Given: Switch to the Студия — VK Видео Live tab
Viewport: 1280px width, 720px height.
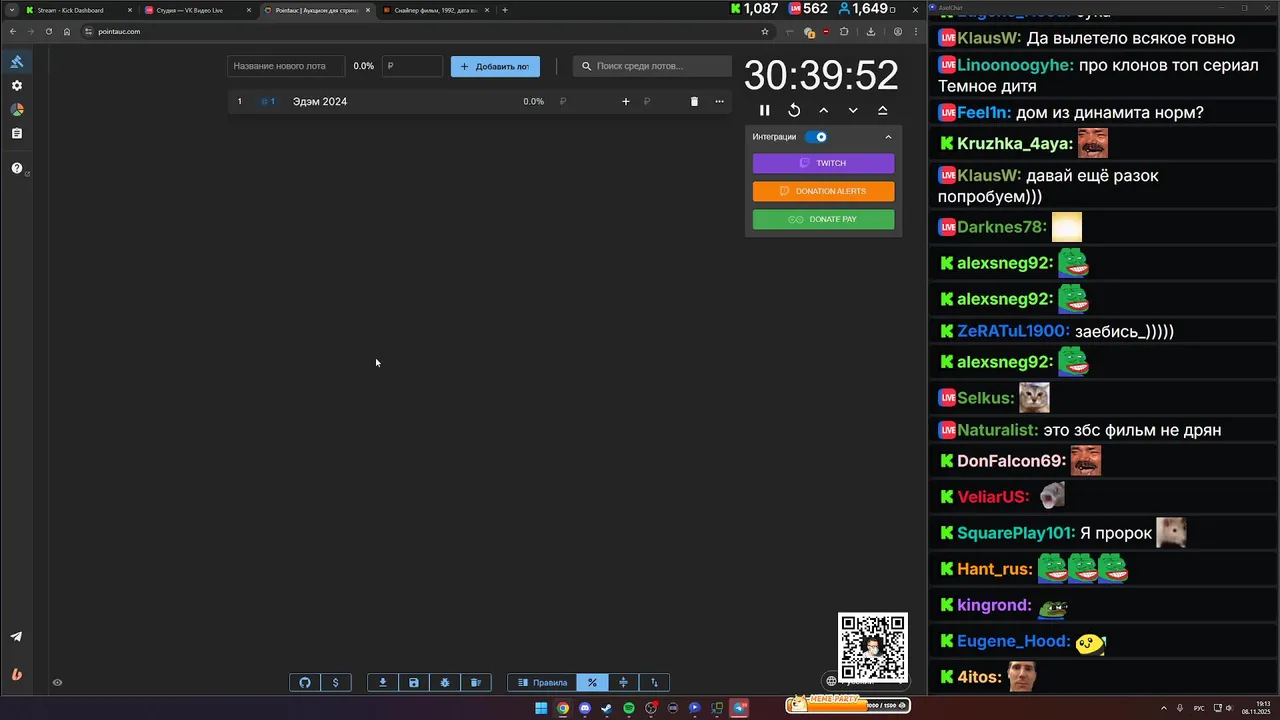Looking at the screenshot, I should click(x=197, y=10).
